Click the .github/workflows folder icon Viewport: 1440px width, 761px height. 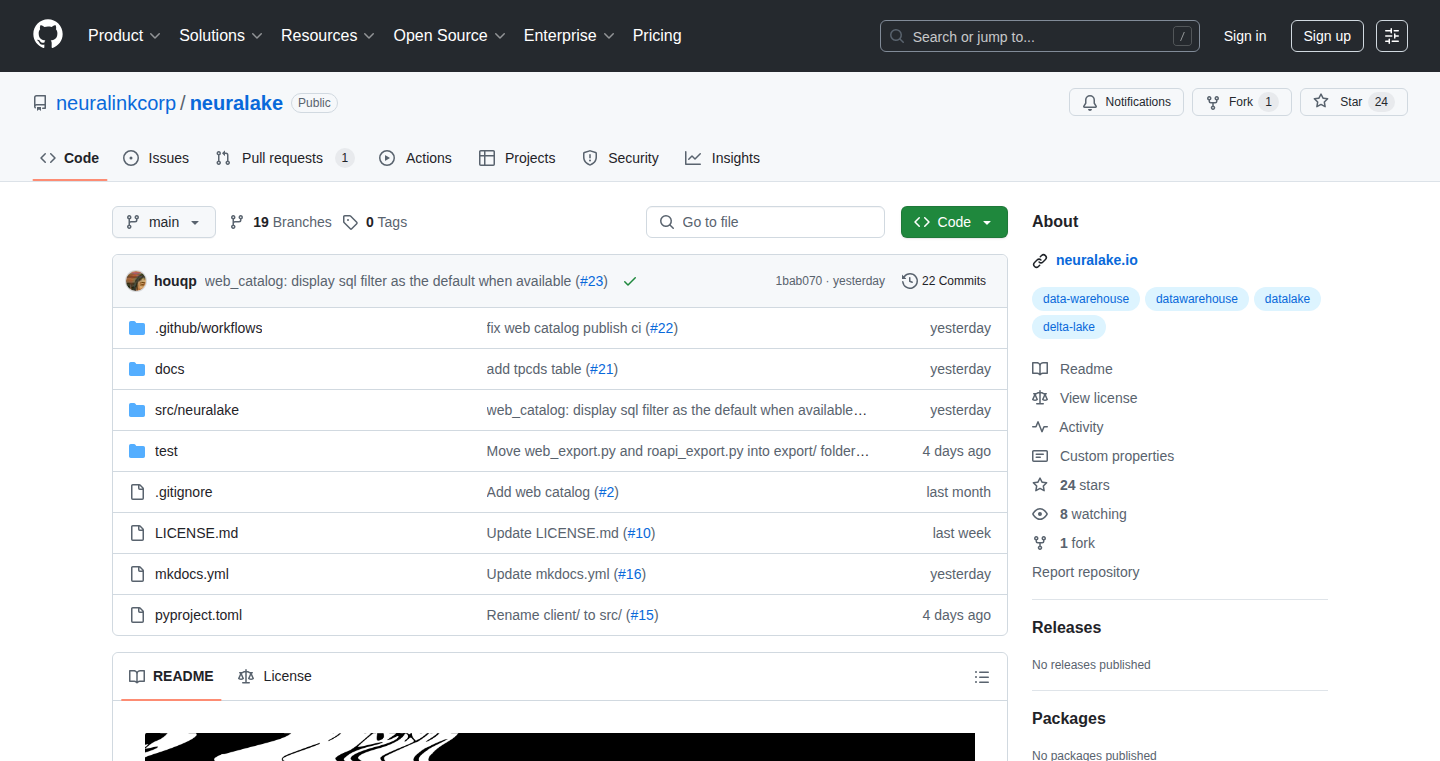137,328
